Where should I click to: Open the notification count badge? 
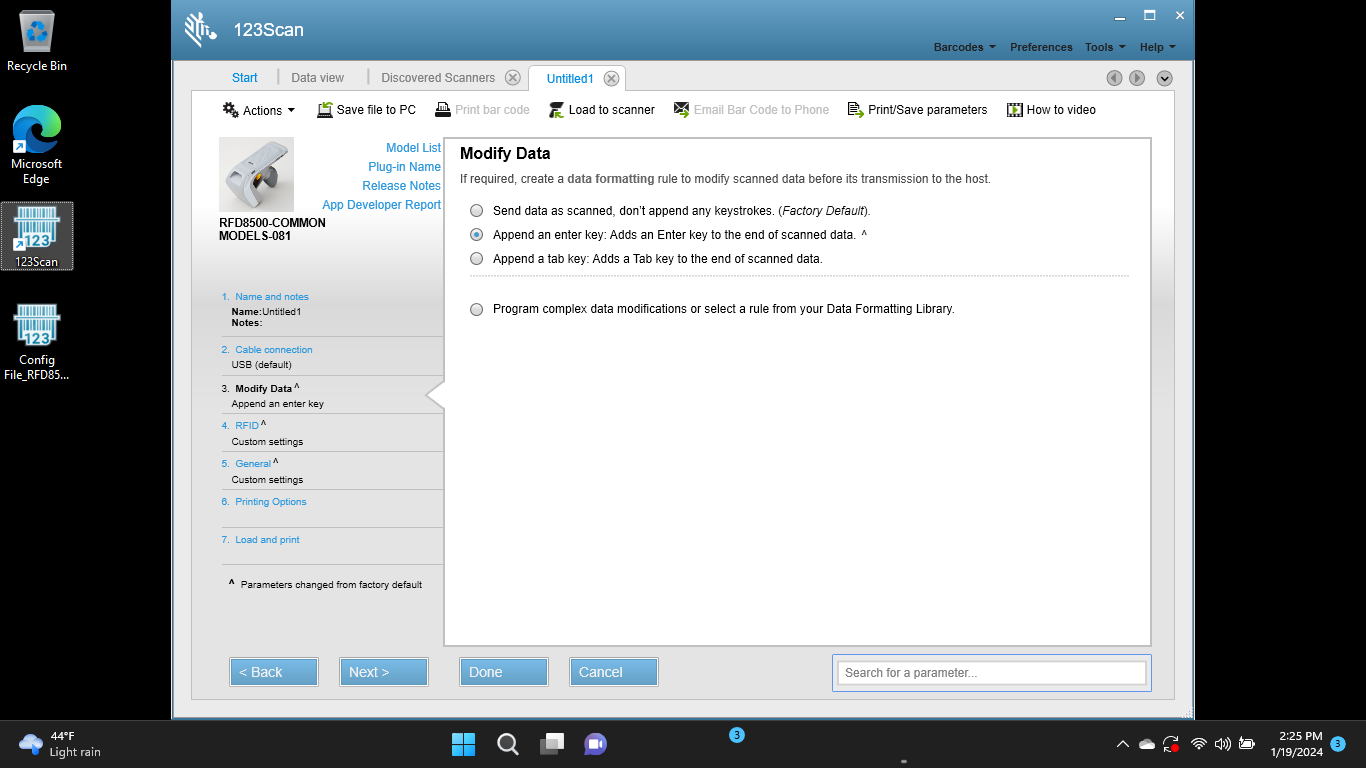(1338, 744)
